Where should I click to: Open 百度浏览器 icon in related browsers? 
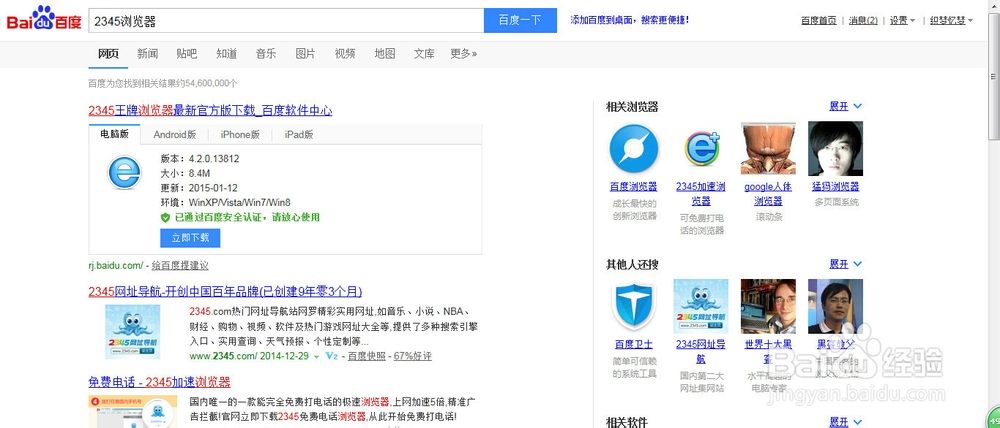pos(633,149)
